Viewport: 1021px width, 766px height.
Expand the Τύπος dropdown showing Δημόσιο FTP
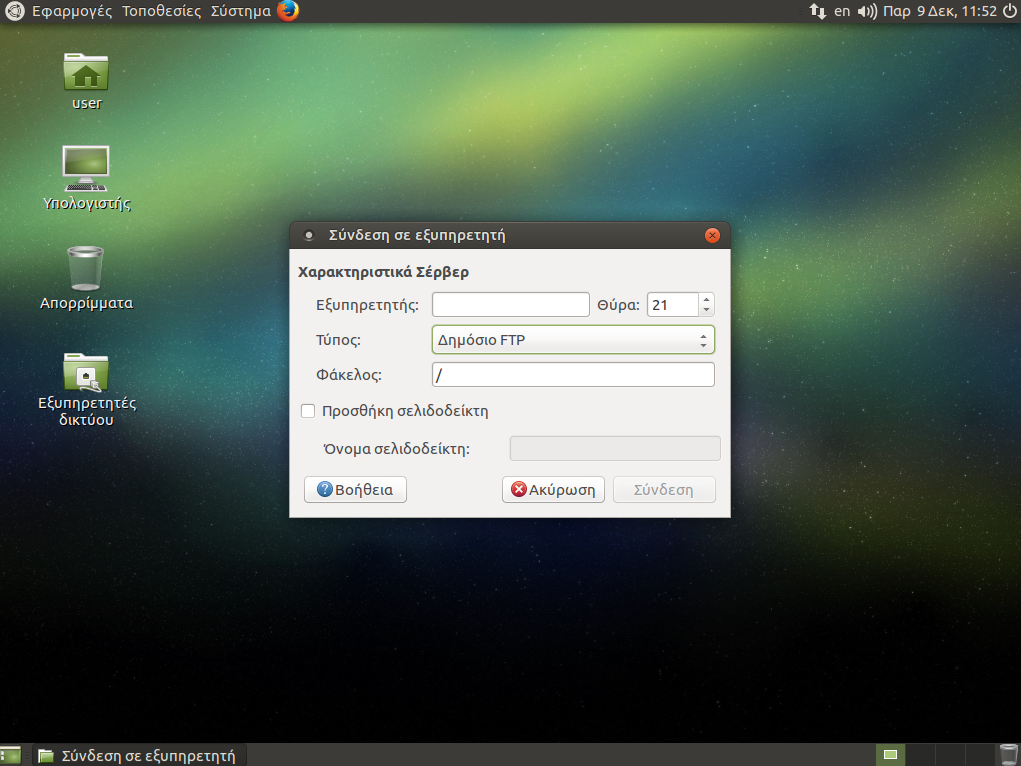pos(573,340)
